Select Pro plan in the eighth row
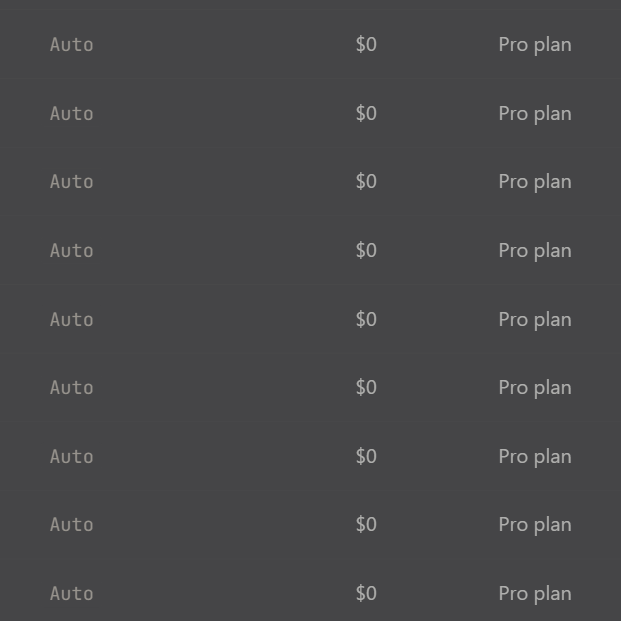This screenshot has width=621, height=621. (535, 525)
